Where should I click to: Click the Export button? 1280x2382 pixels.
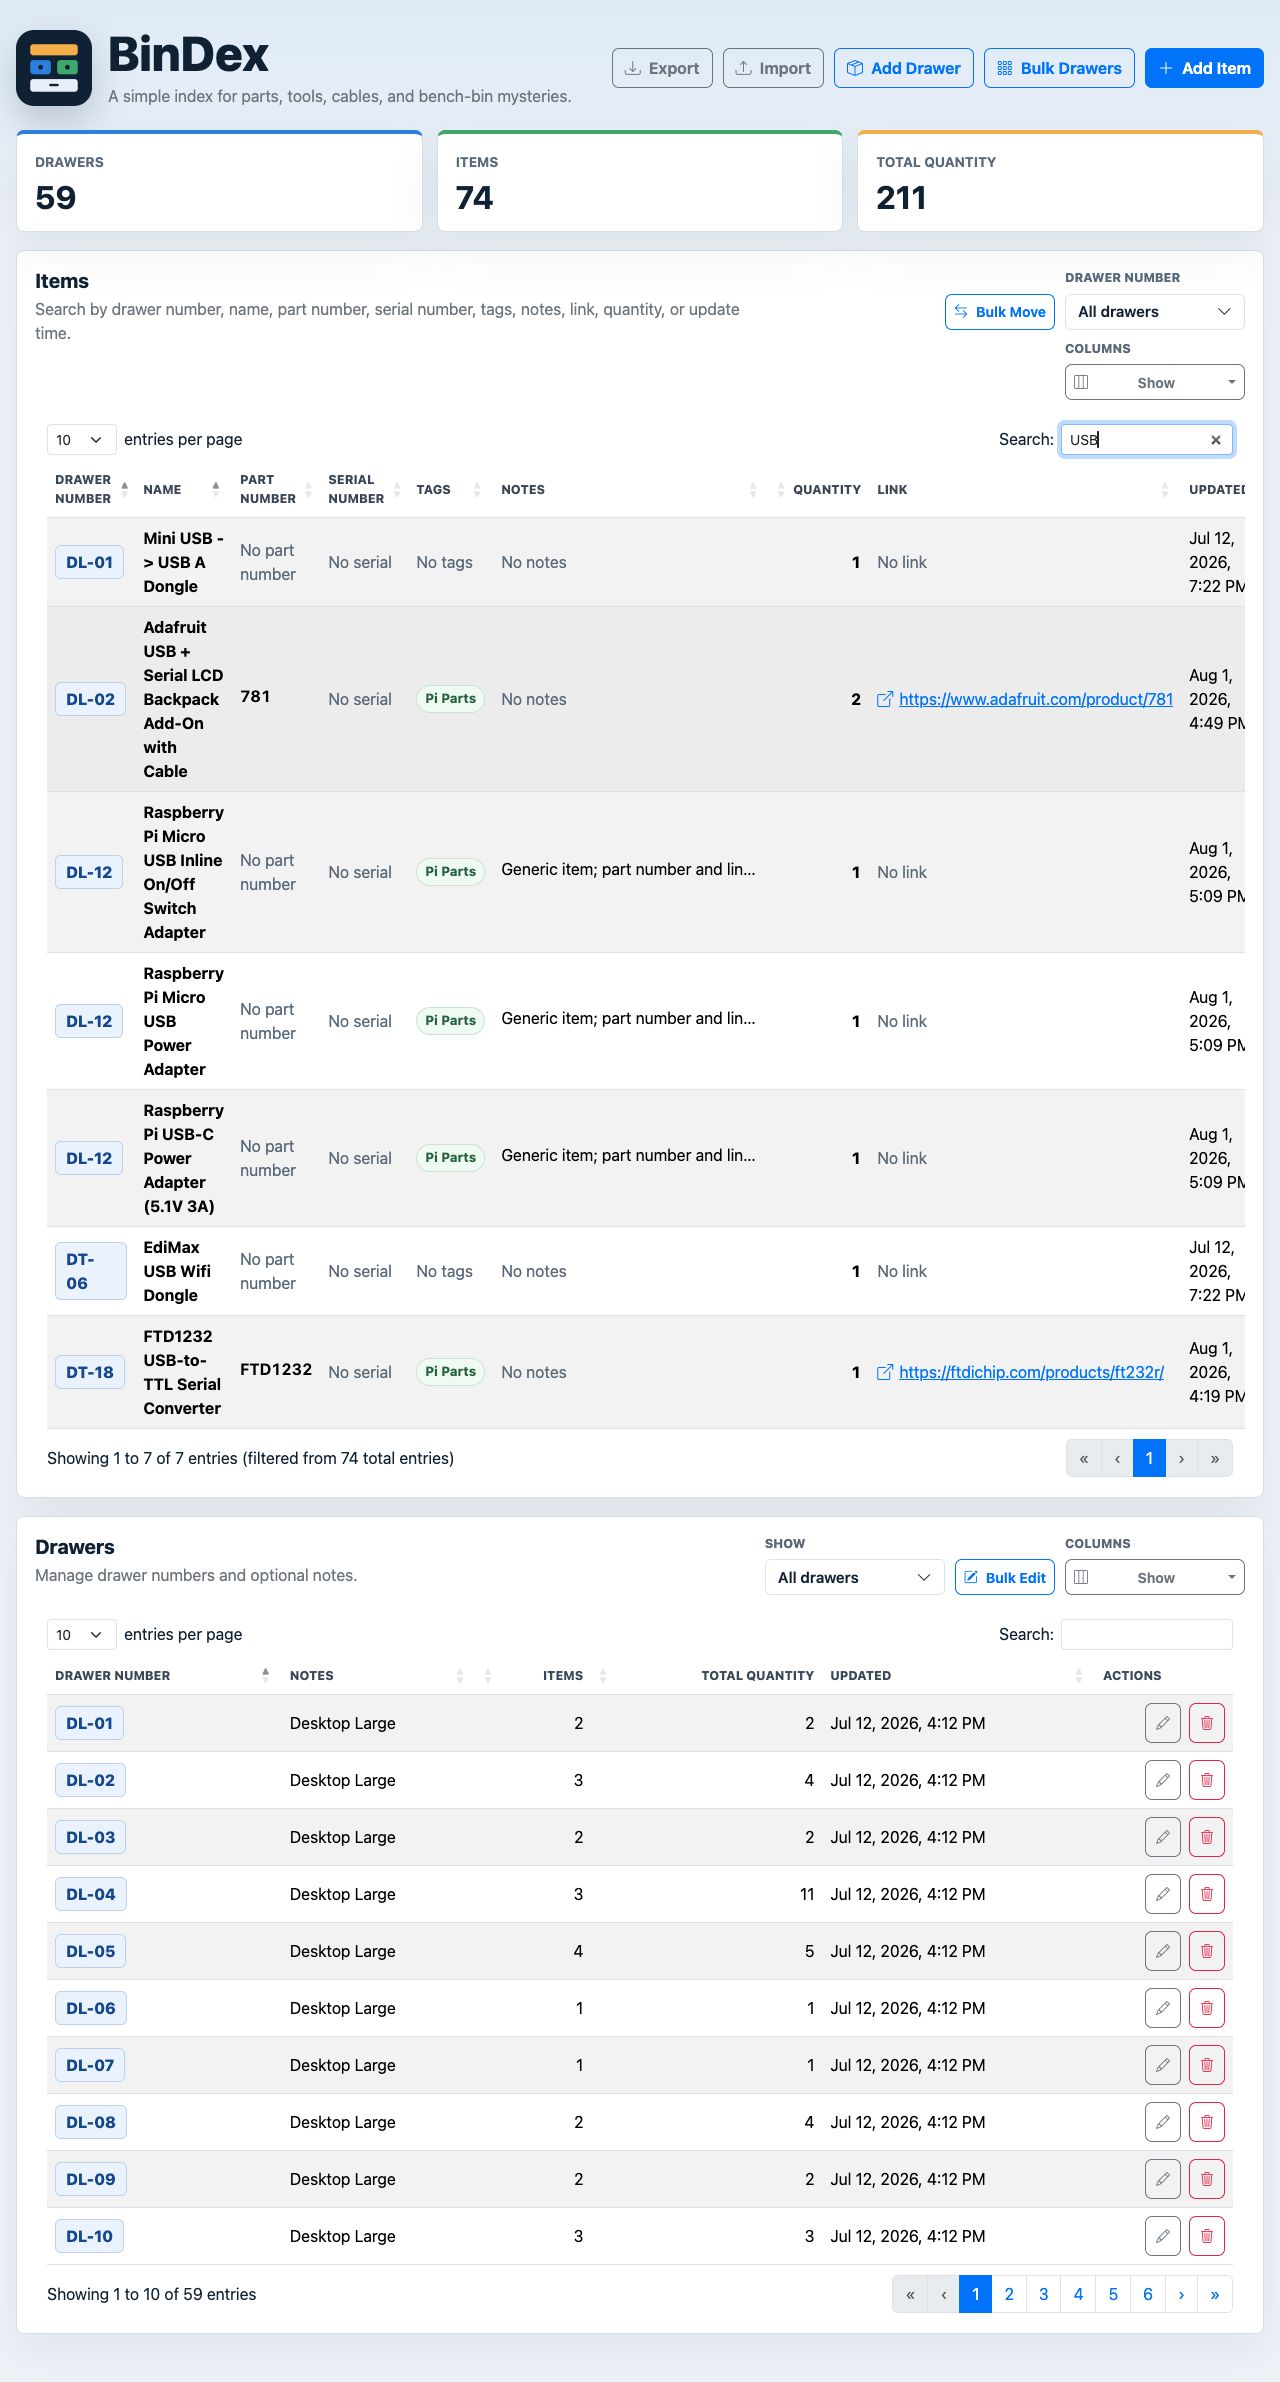[662, 68]
